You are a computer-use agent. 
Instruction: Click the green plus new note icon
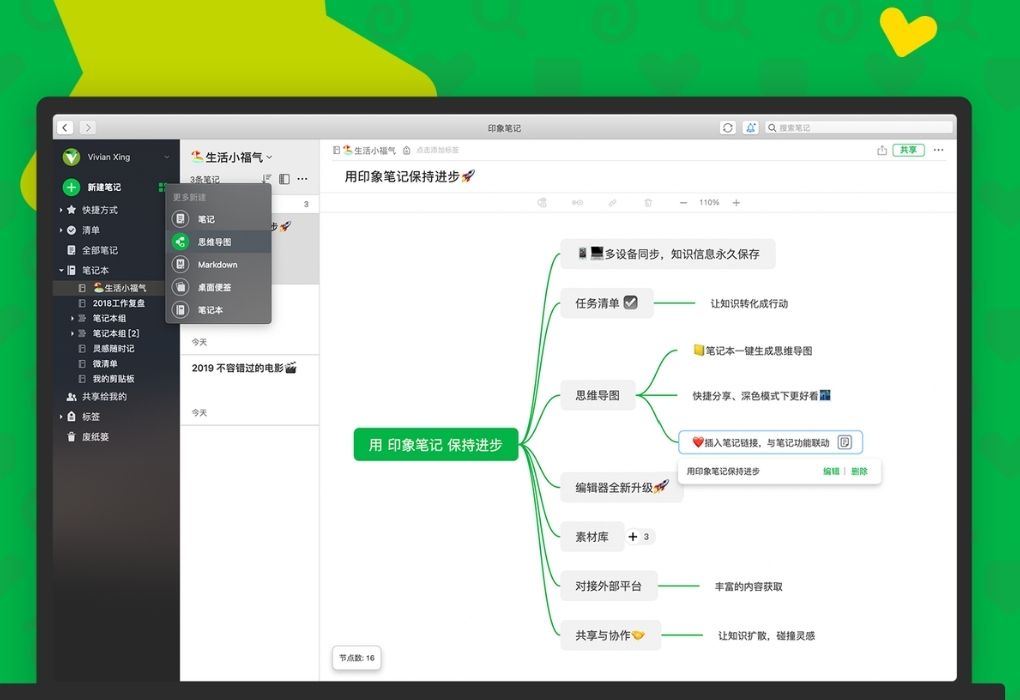71,187
